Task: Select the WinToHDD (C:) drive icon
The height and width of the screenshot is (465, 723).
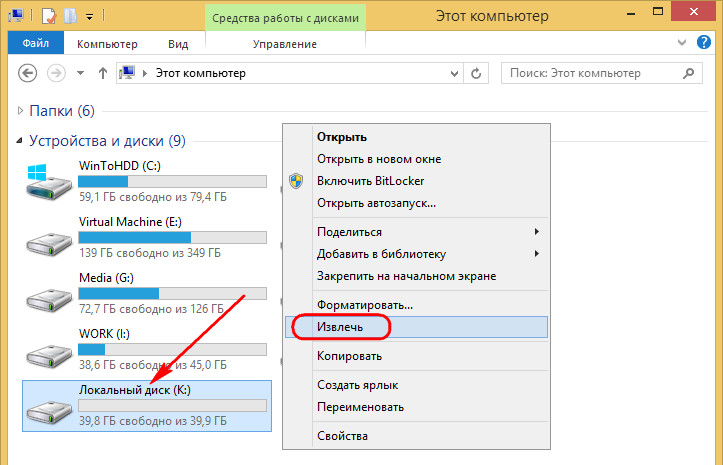Action: click(x=49, y=181)
